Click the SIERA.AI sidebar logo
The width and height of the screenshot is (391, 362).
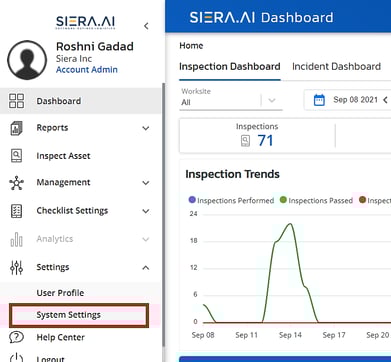pos(85,23)
